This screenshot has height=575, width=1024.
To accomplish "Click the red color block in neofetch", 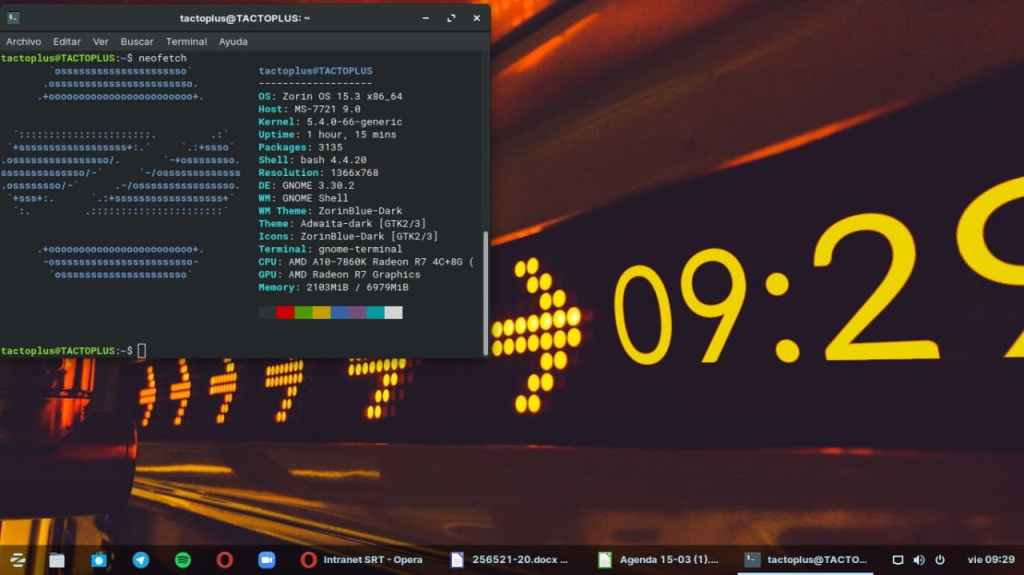I will (285, 313).
